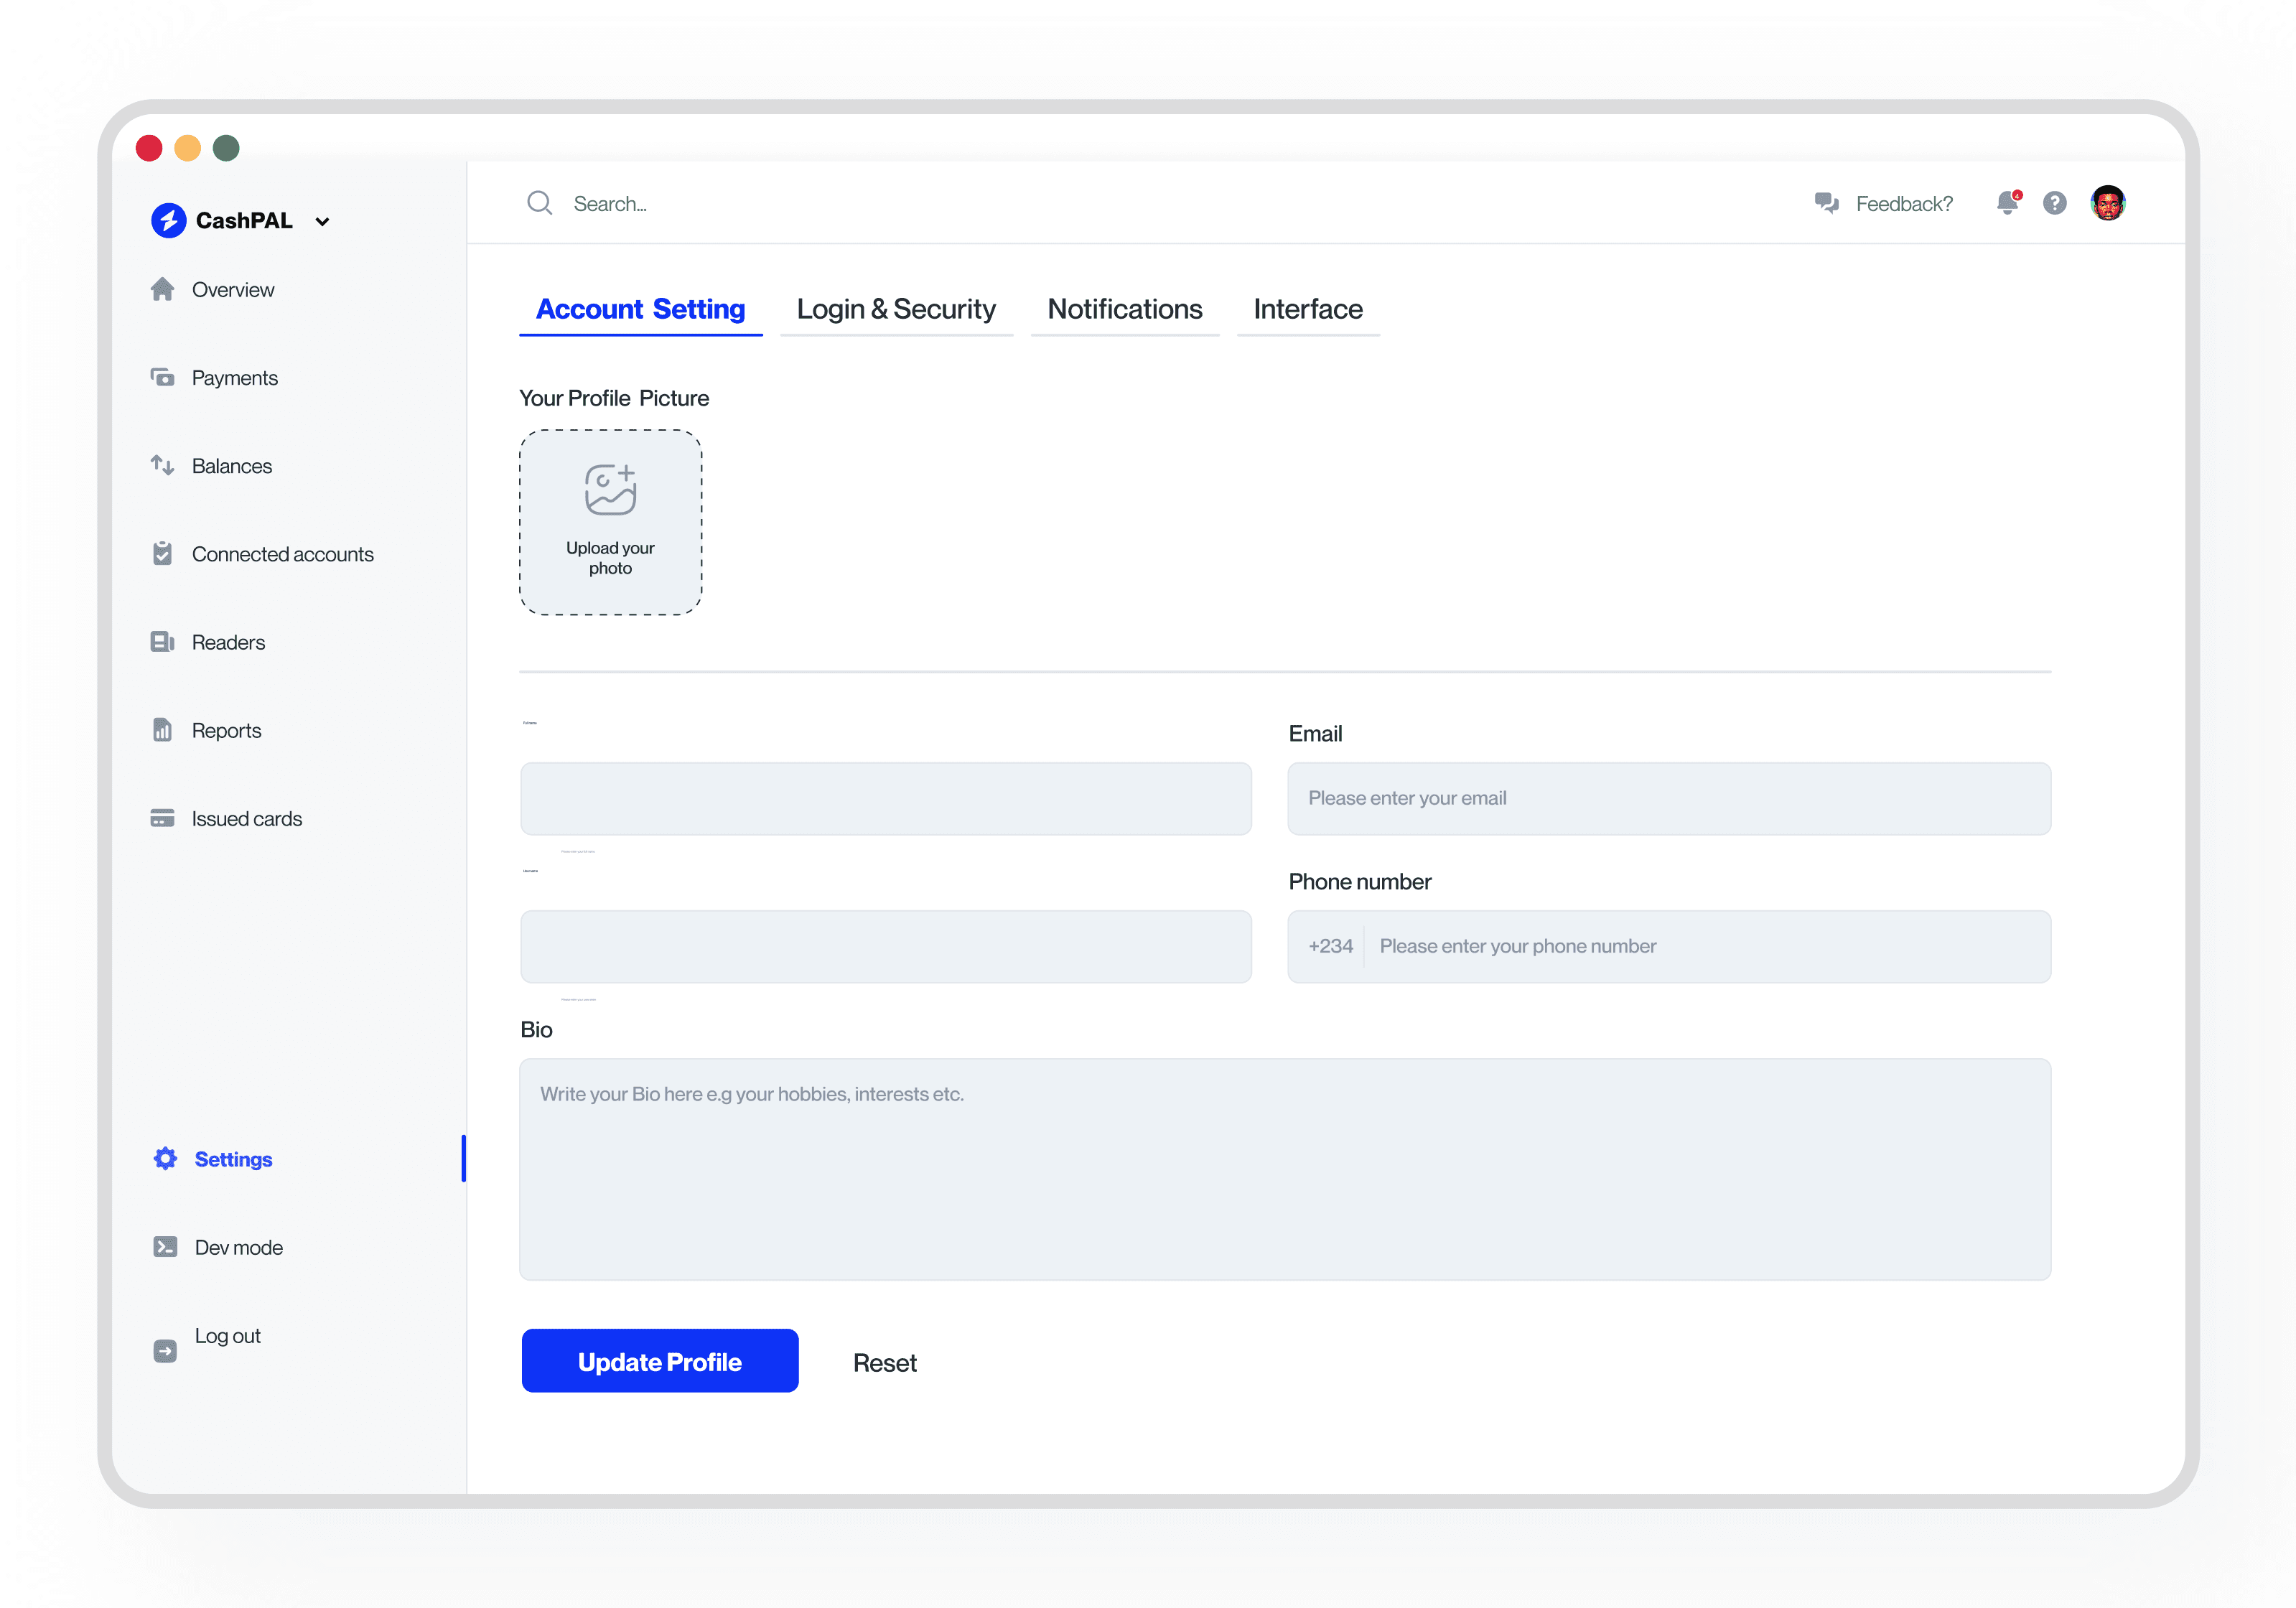Image resolution: width=2296 pixels, height=1608 pixels.
Task: Select the Payments icon in sidebar
Action: tap(164, 377)
